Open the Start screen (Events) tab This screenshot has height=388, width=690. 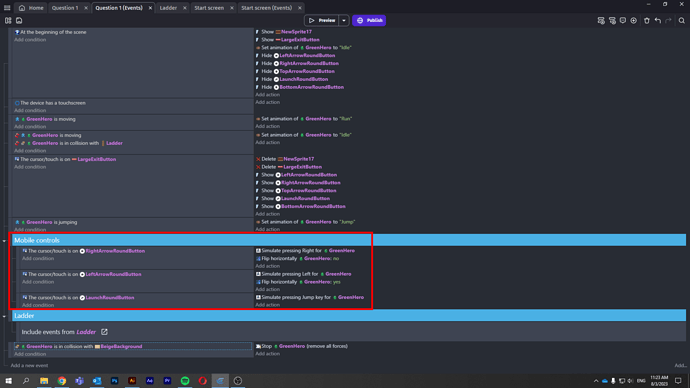[267, 8]
